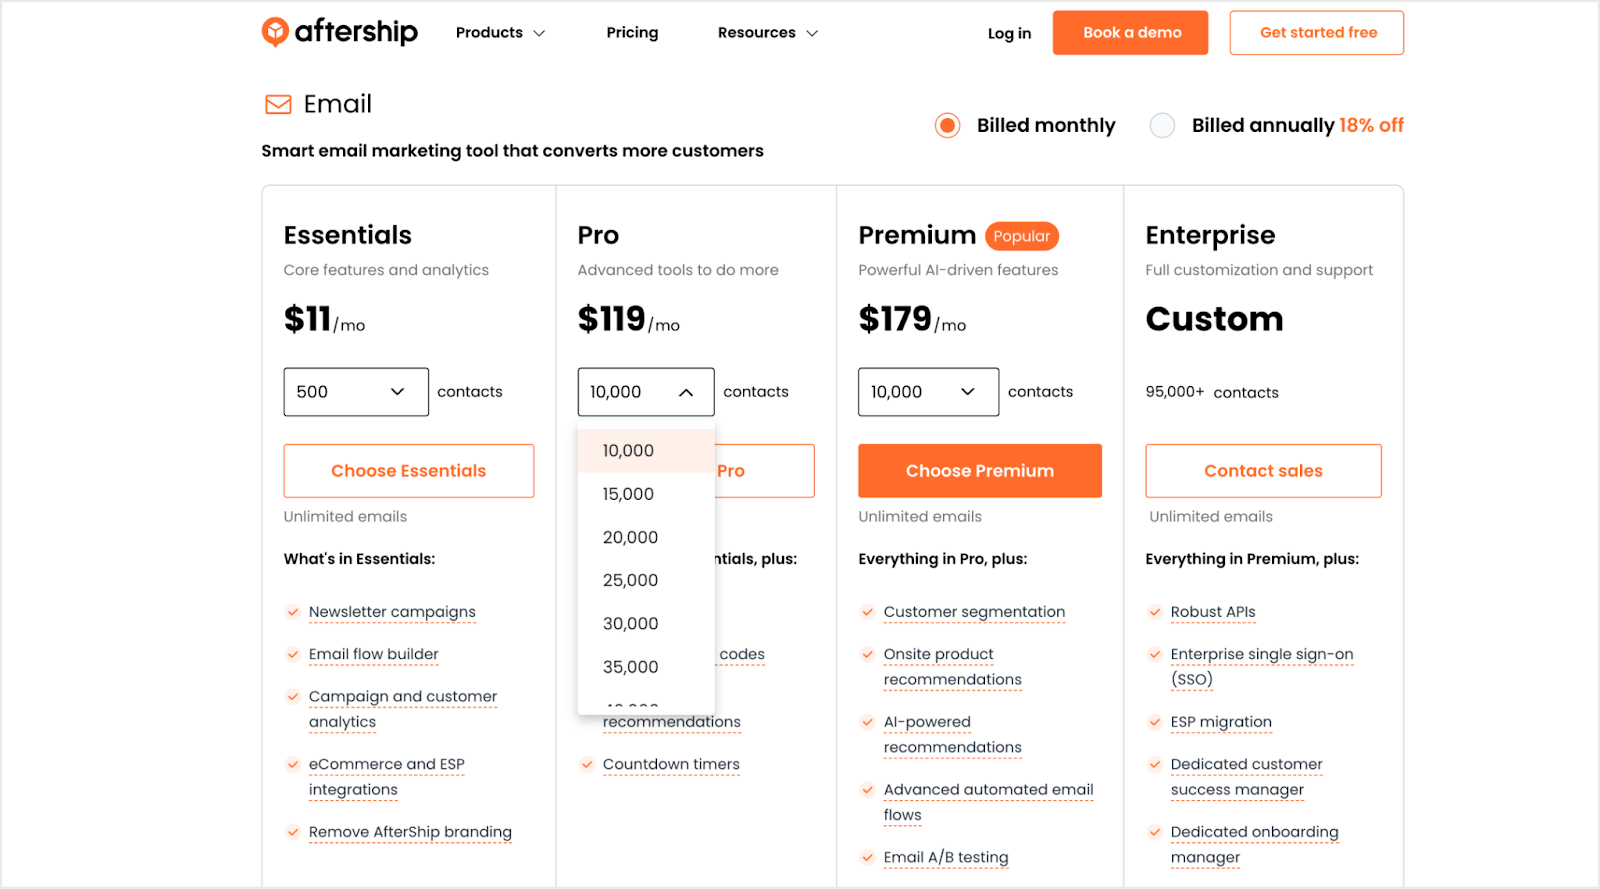
Task: Open Premium 10,000 contacts dropdown
Action: (x=928, y=392)
